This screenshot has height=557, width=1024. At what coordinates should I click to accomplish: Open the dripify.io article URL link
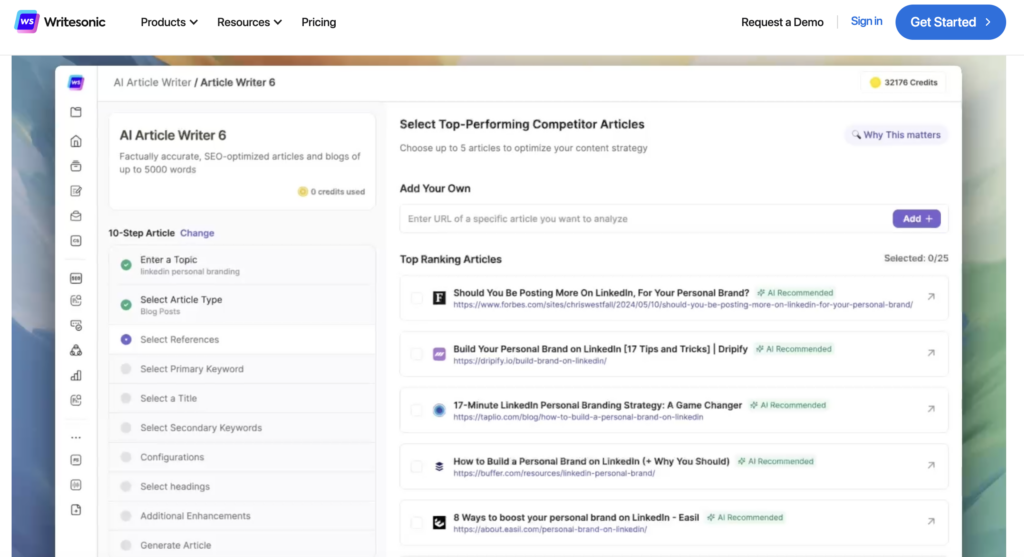point(530,361)
